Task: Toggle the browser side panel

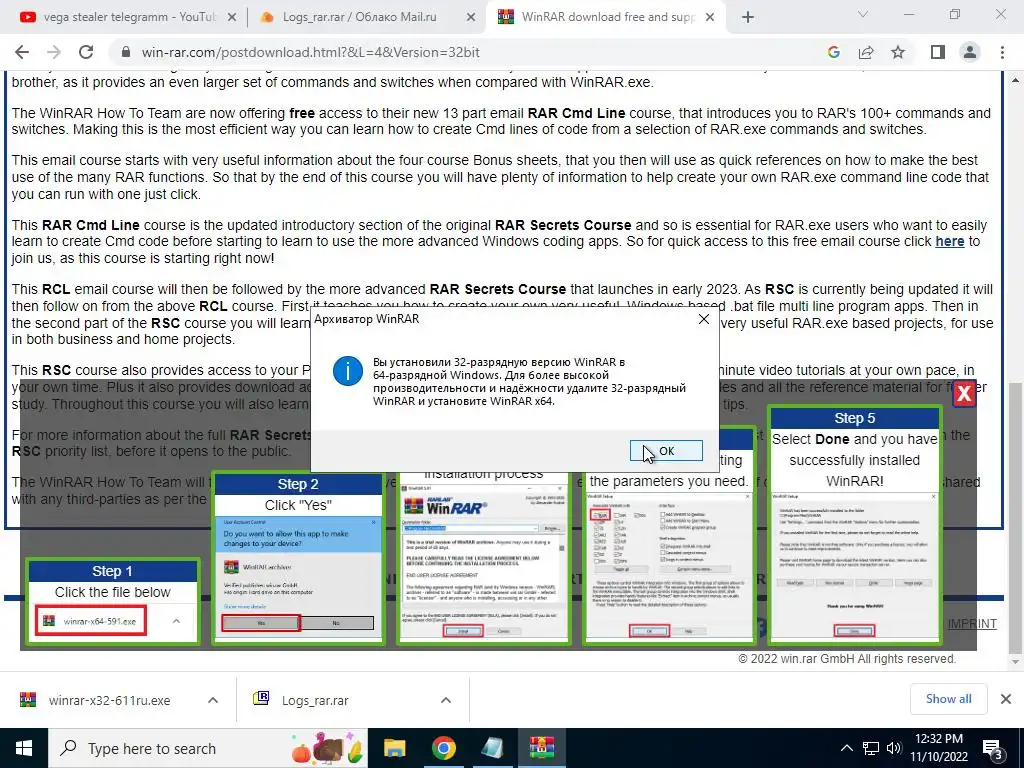Action: click(938, 52)
